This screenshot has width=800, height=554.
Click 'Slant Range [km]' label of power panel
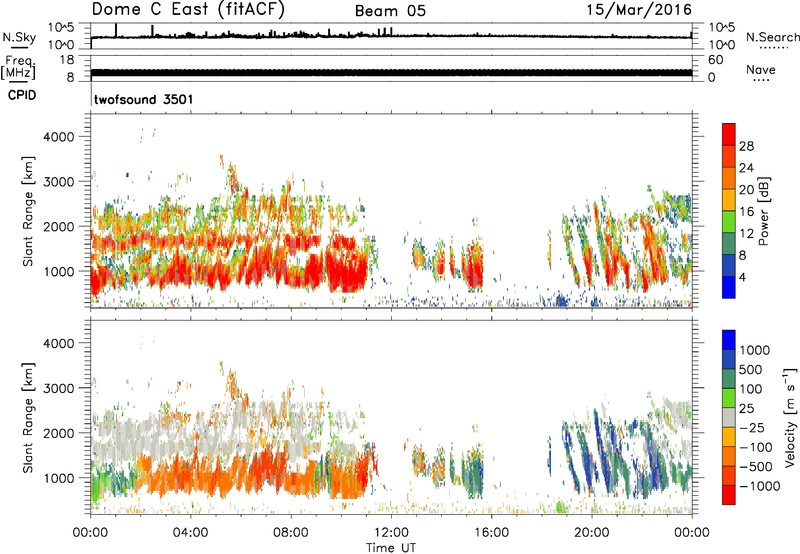coord(28,211)
